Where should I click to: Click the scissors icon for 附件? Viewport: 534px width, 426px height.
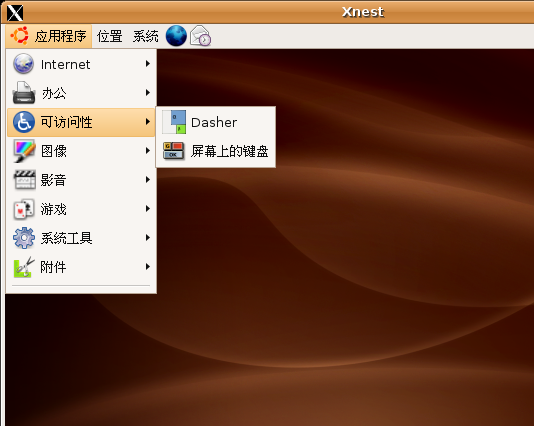24,267
